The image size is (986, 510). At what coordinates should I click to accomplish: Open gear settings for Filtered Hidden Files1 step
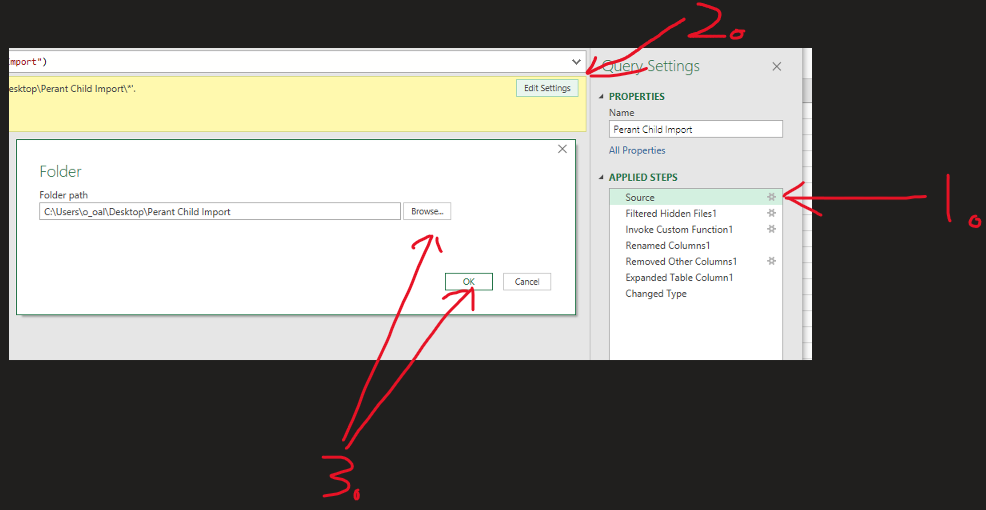(771, 213)
